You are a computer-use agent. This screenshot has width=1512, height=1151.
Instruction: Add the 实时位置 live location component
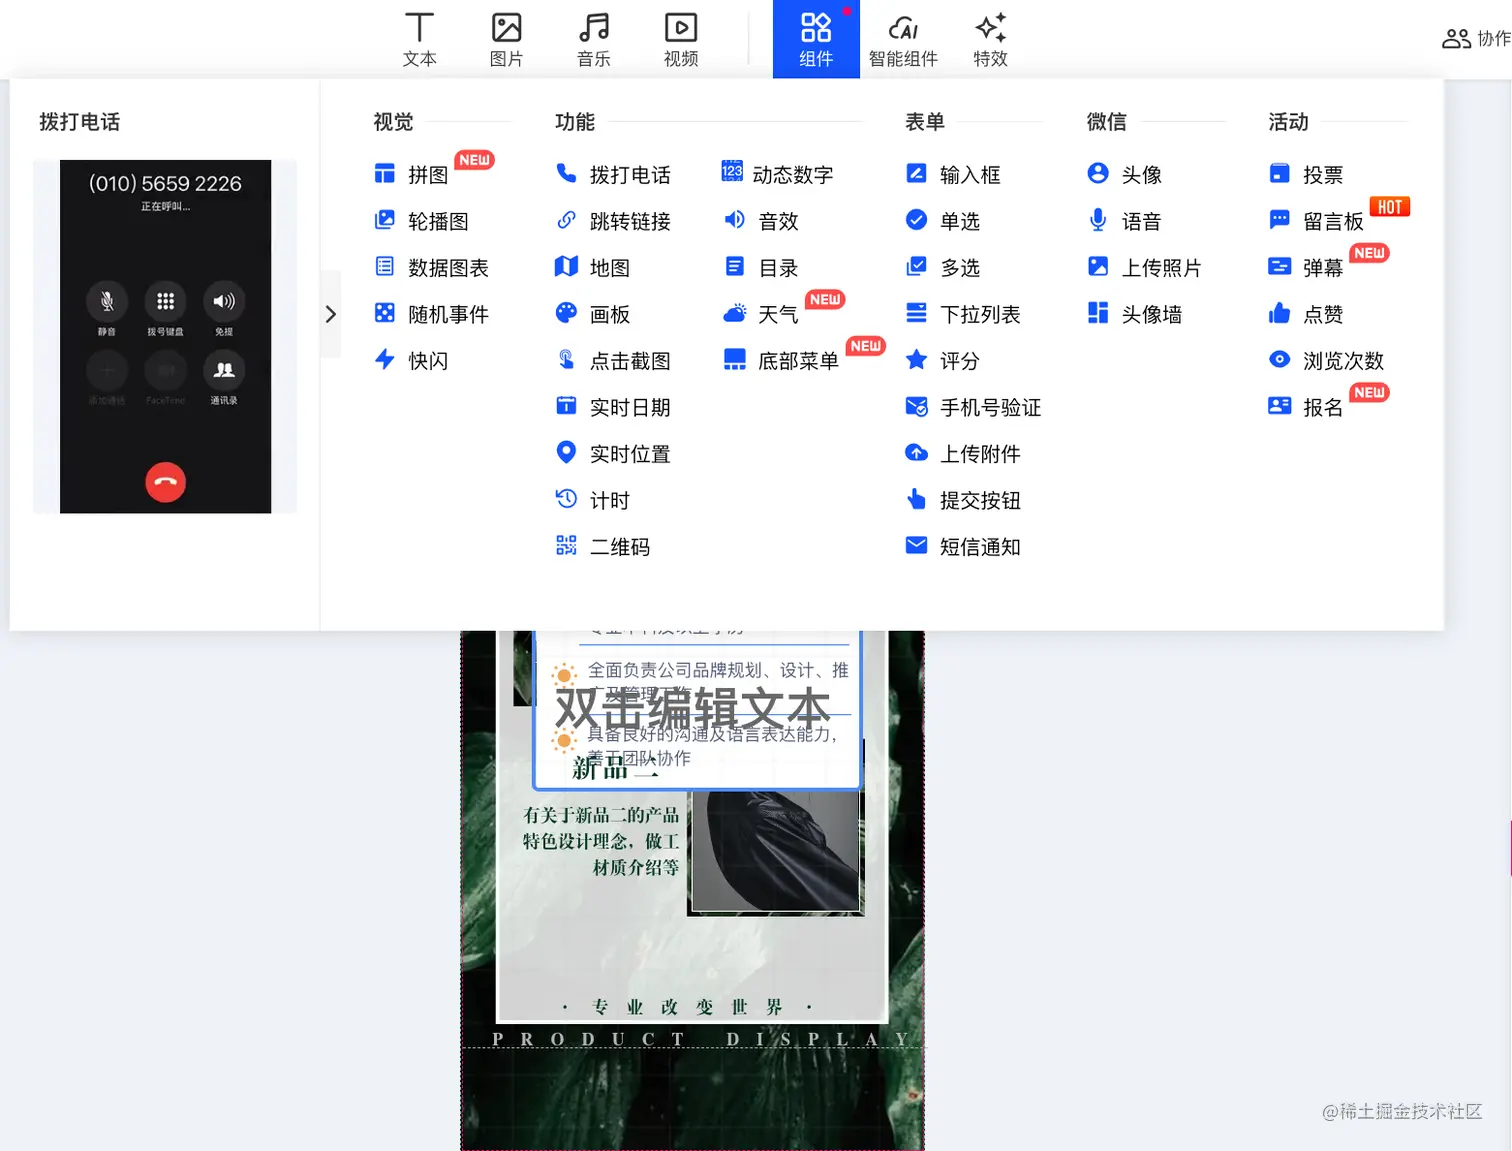pos(612,453)
